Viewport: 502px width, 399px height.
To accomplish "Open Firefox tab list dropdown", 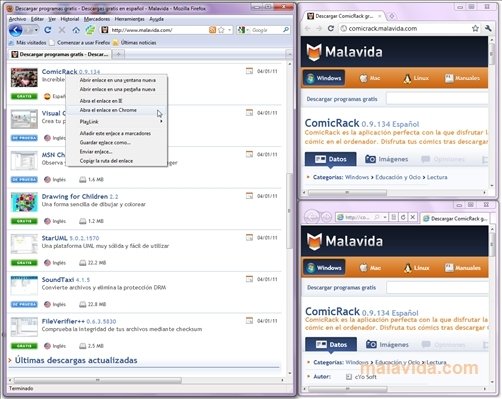I will pos(289,54).
